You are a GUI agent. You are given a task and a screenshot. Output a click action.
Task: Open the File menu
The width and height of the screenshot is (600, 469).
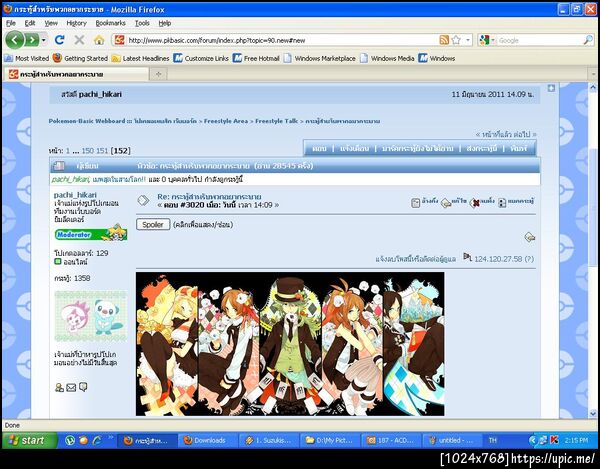point(11,23)
